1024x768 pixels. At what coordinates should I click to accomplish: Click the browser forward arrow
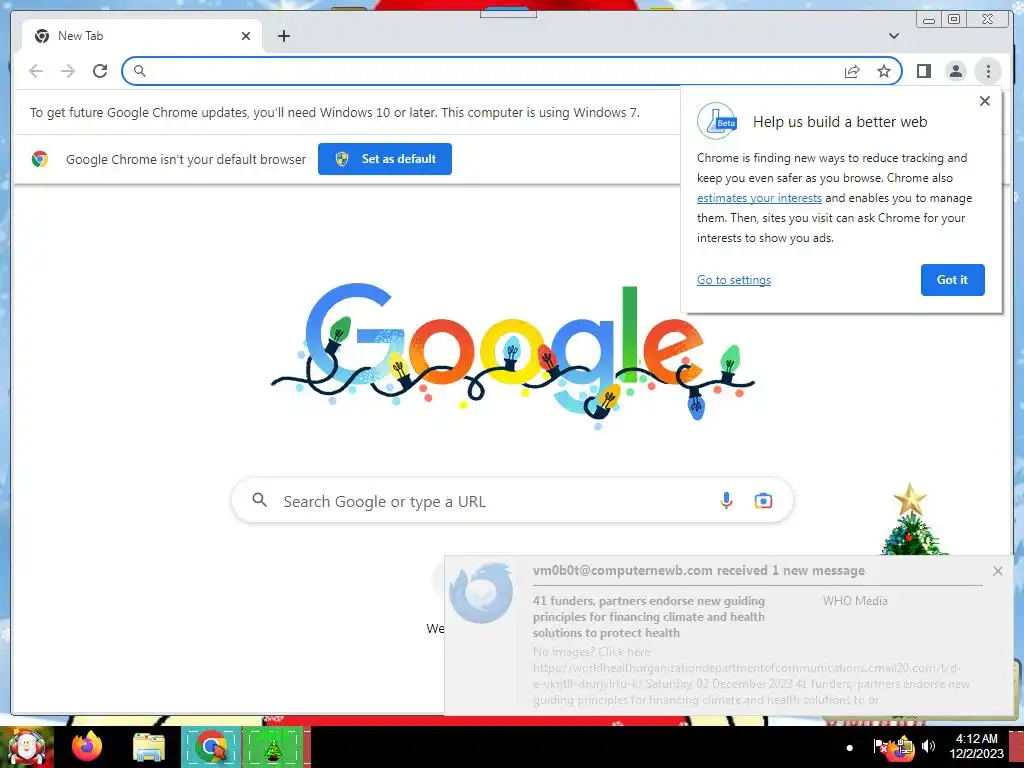[68, 71]
